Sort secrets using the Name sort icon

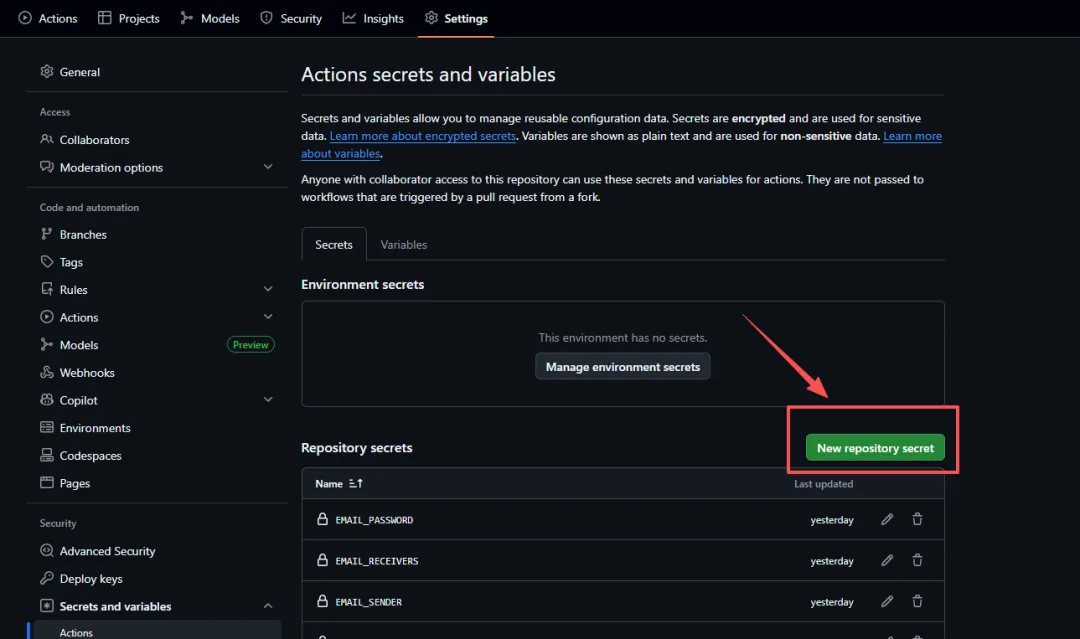tap(356, 484)
